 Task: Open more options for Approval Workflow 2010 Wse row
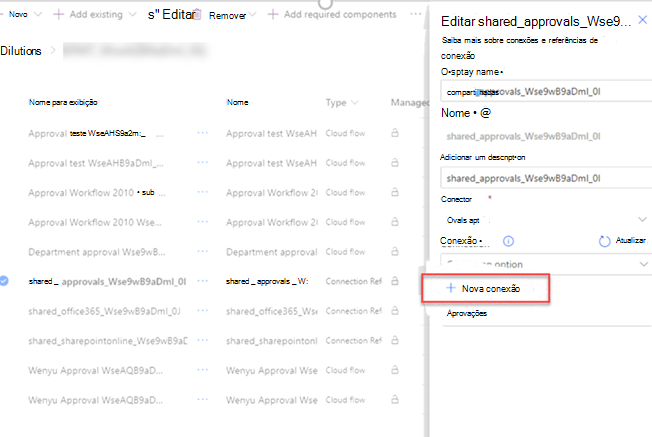[x=203, y=222]
